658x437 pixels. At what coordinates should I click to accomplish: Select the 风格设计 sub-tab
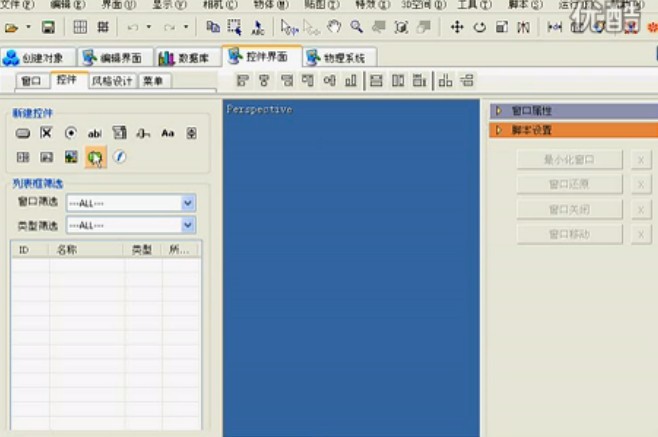click(112, 81)
